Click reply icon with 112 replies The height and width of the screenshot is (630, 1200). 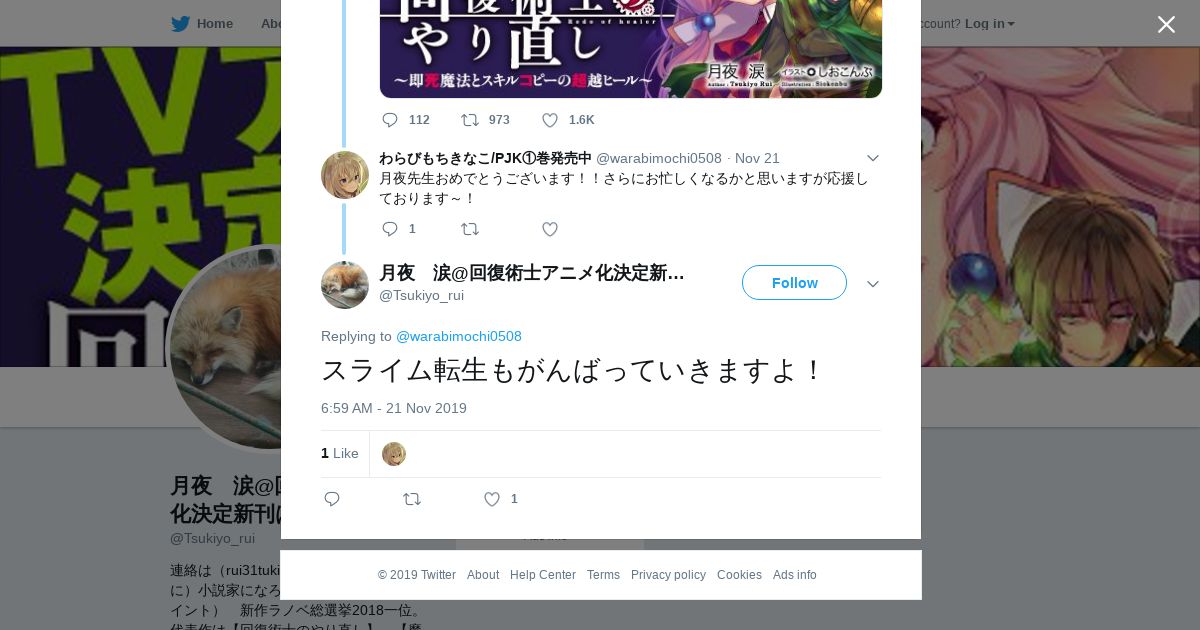pyautogui.click(x=390, y=120)
